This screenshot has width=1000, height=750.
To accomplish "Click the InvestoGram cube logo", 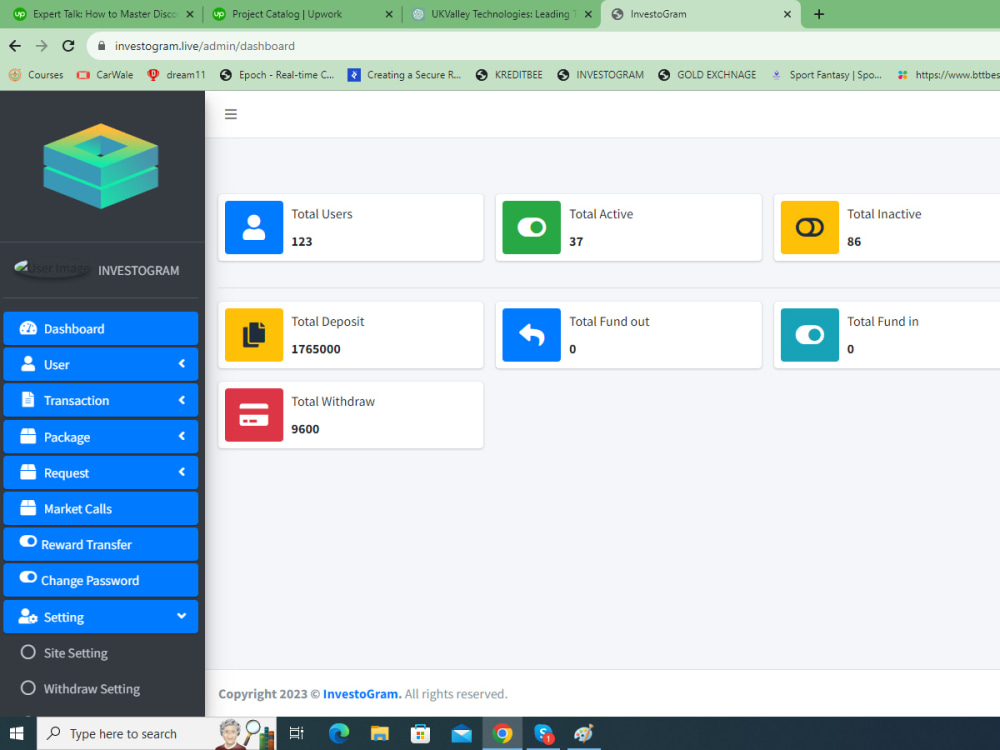I will 100,165.
